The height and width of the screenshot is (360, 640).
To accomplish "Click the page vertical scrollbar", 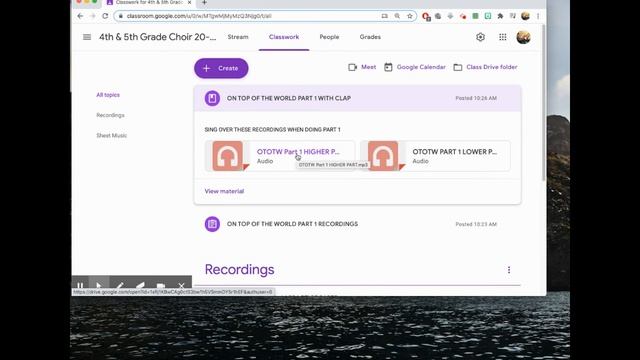I will 544,102.
